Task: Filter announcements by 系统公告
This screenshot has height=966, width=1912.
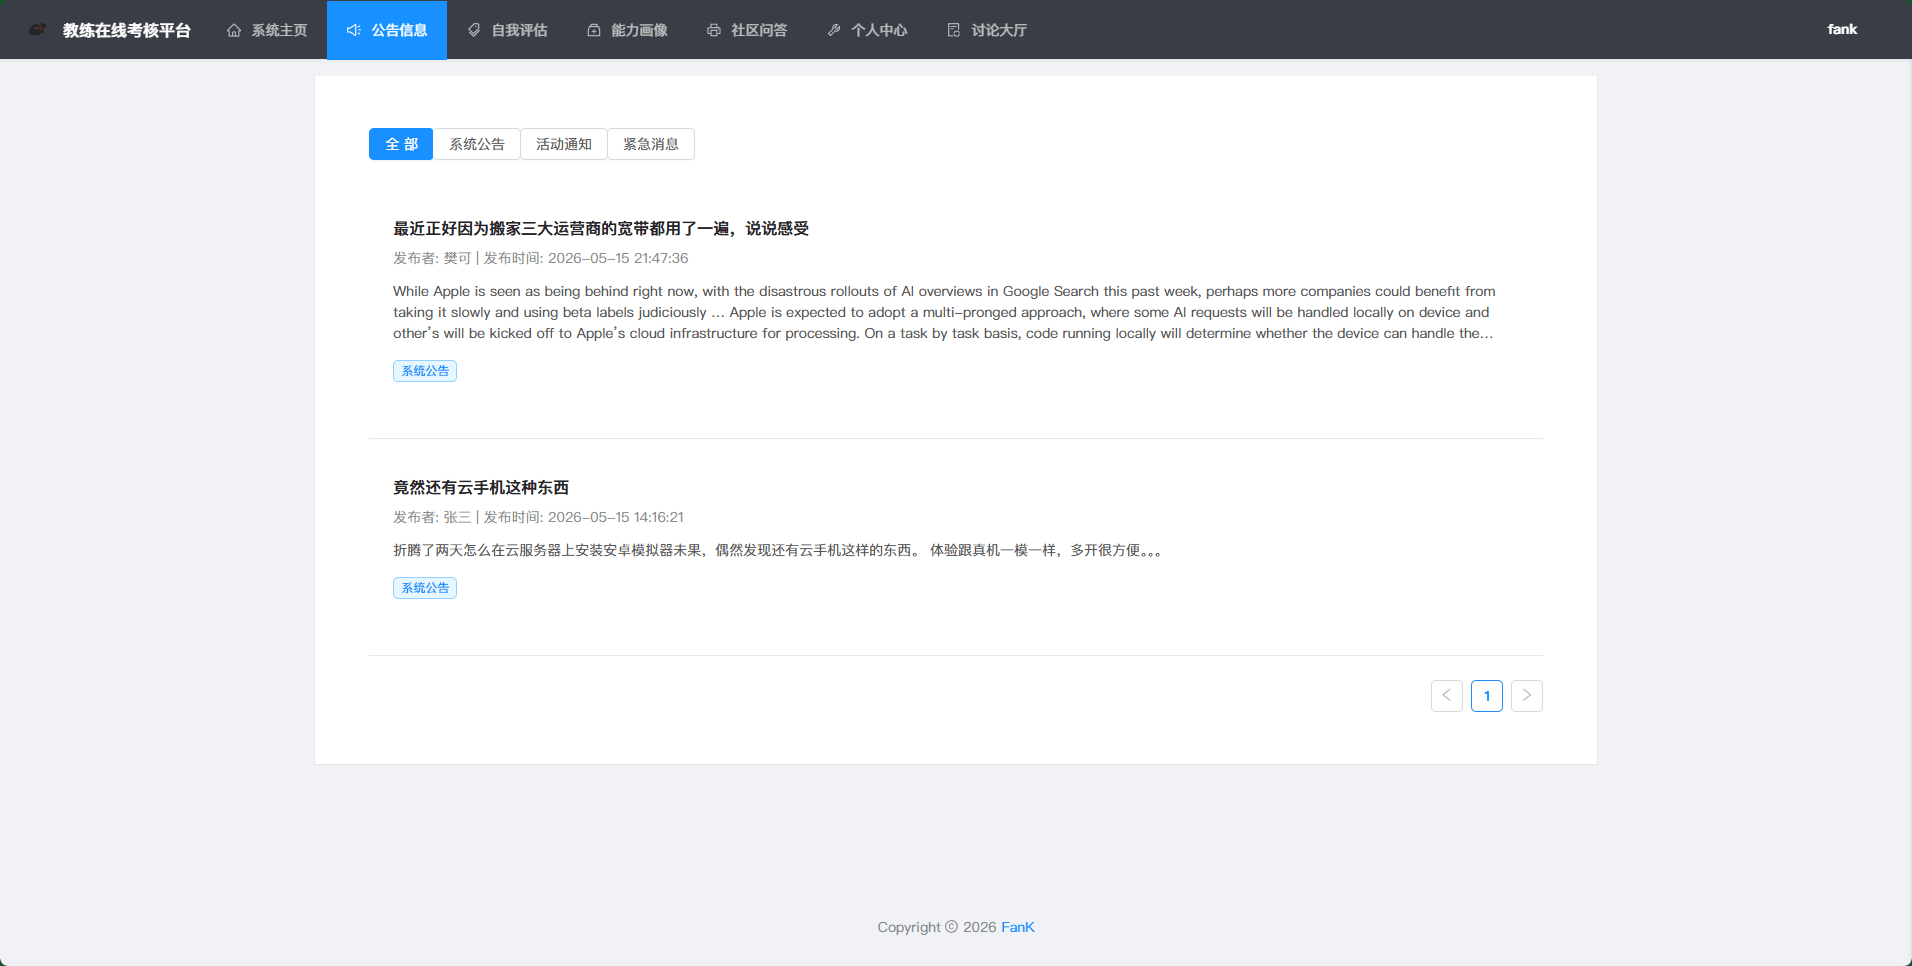Action: pos(477,144)
